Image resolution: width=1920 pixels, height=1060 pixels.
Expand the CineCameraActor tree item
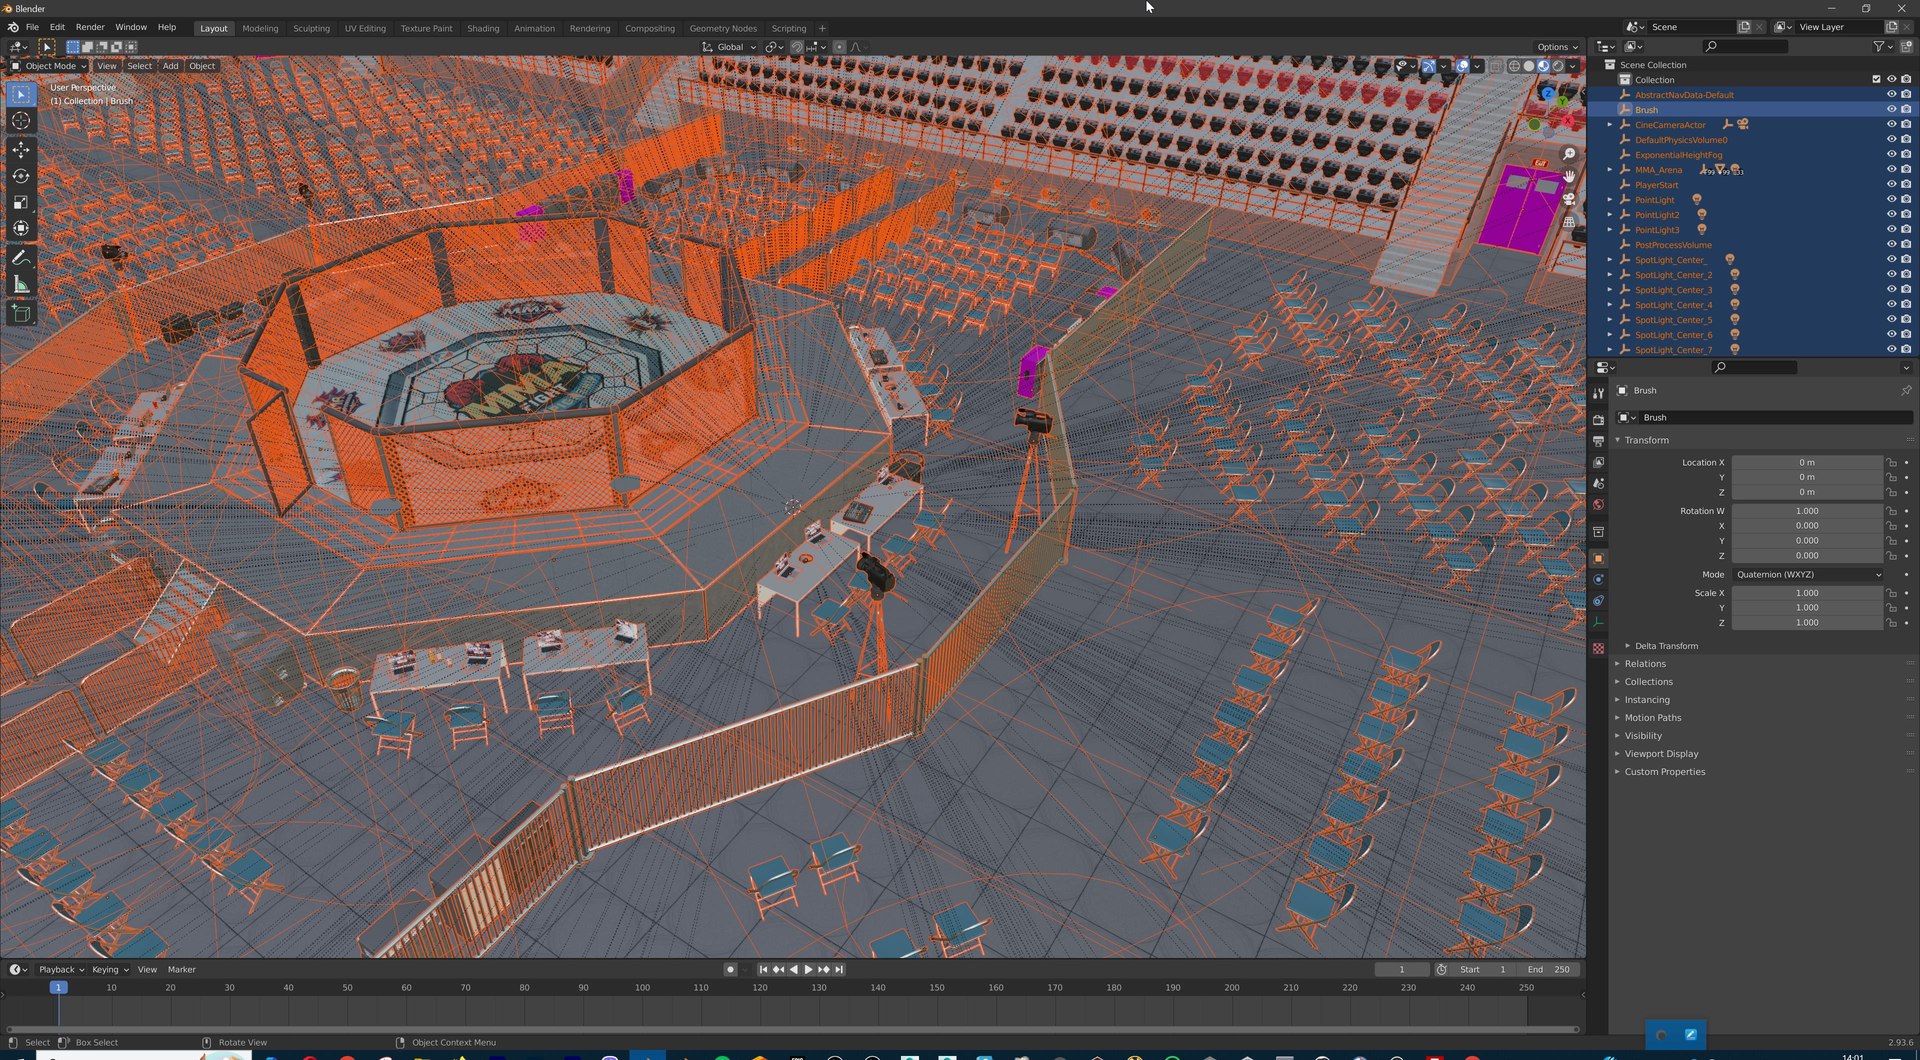pyautogui.click(x=1609, y=125)
